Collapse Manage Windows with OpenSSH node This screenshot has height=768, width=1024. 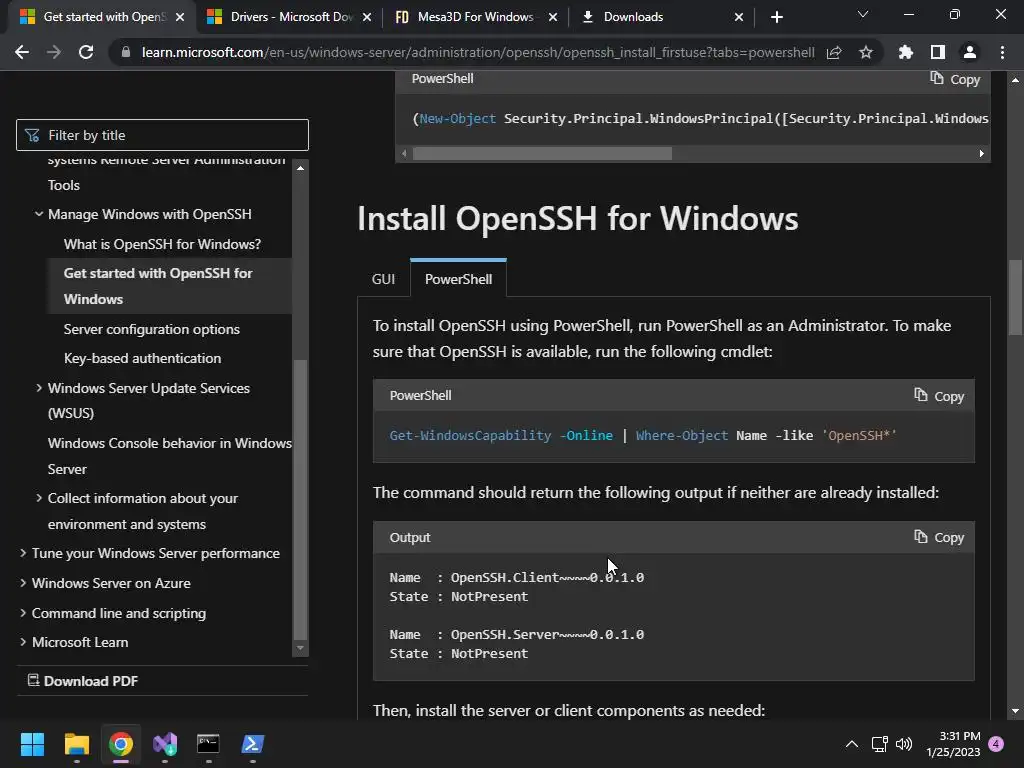point(39,214)
